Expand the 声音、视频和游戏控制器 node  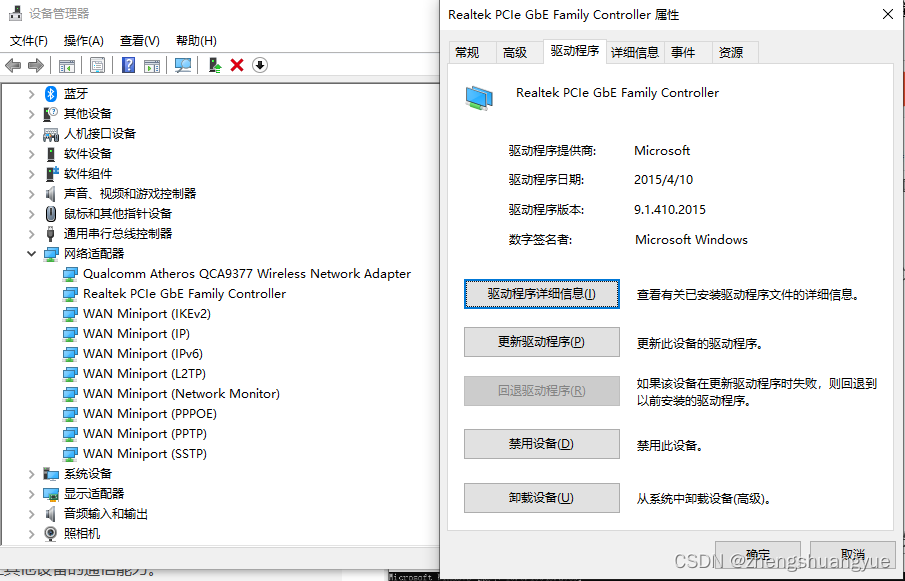[31, 194]
